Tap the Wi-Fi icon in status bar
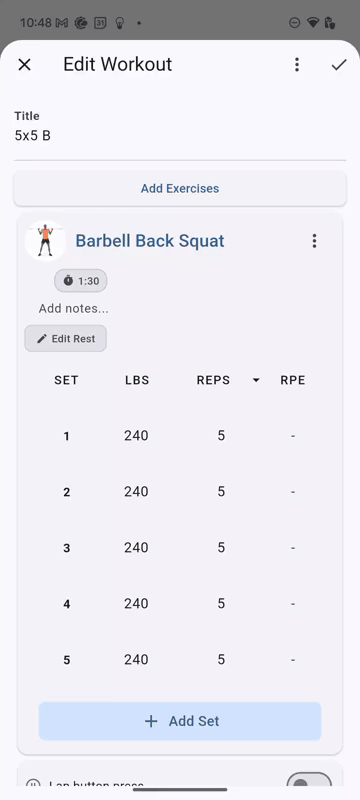This screenshot has height=800, width=360. click(312, 22)
